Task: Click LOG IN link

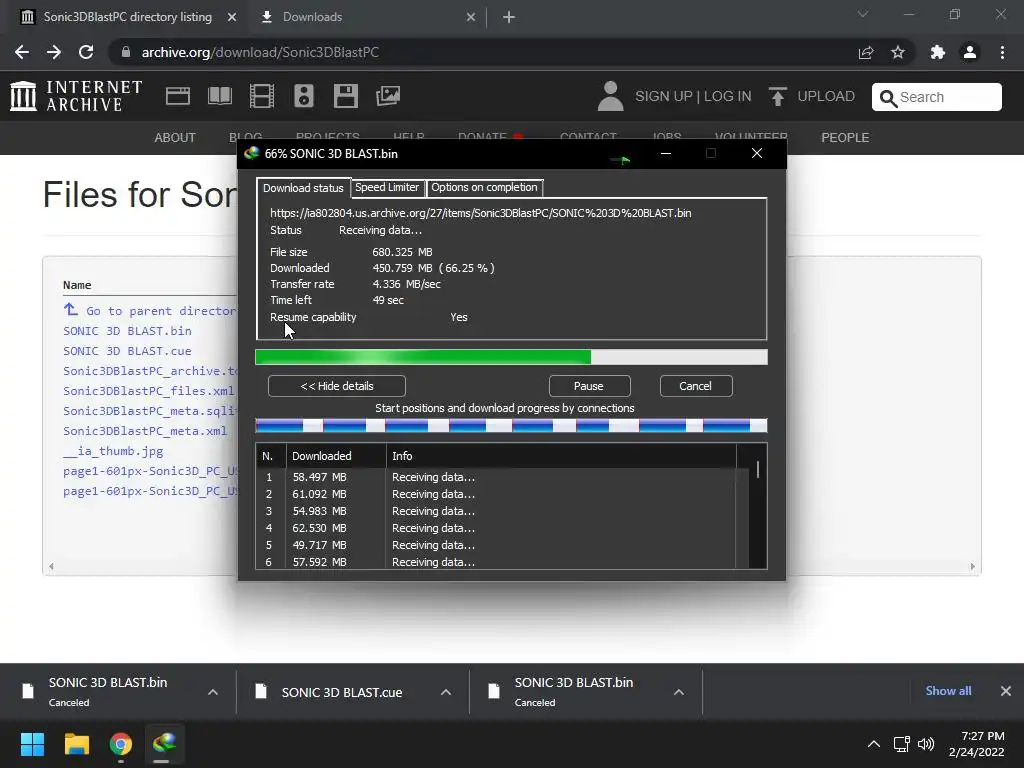Action: (x=728, y=97)
